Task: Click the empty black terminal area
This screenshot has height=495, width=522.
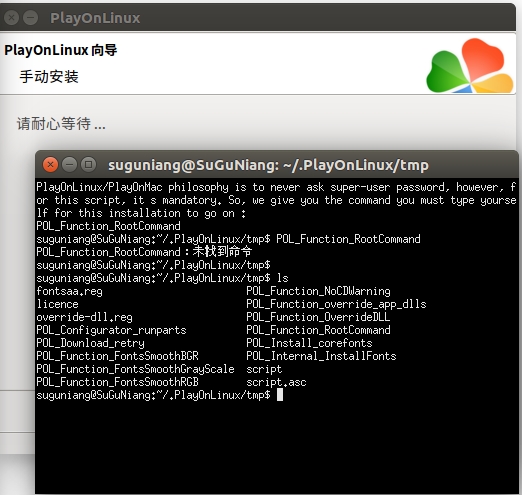Action: click(x=277, y=447)
